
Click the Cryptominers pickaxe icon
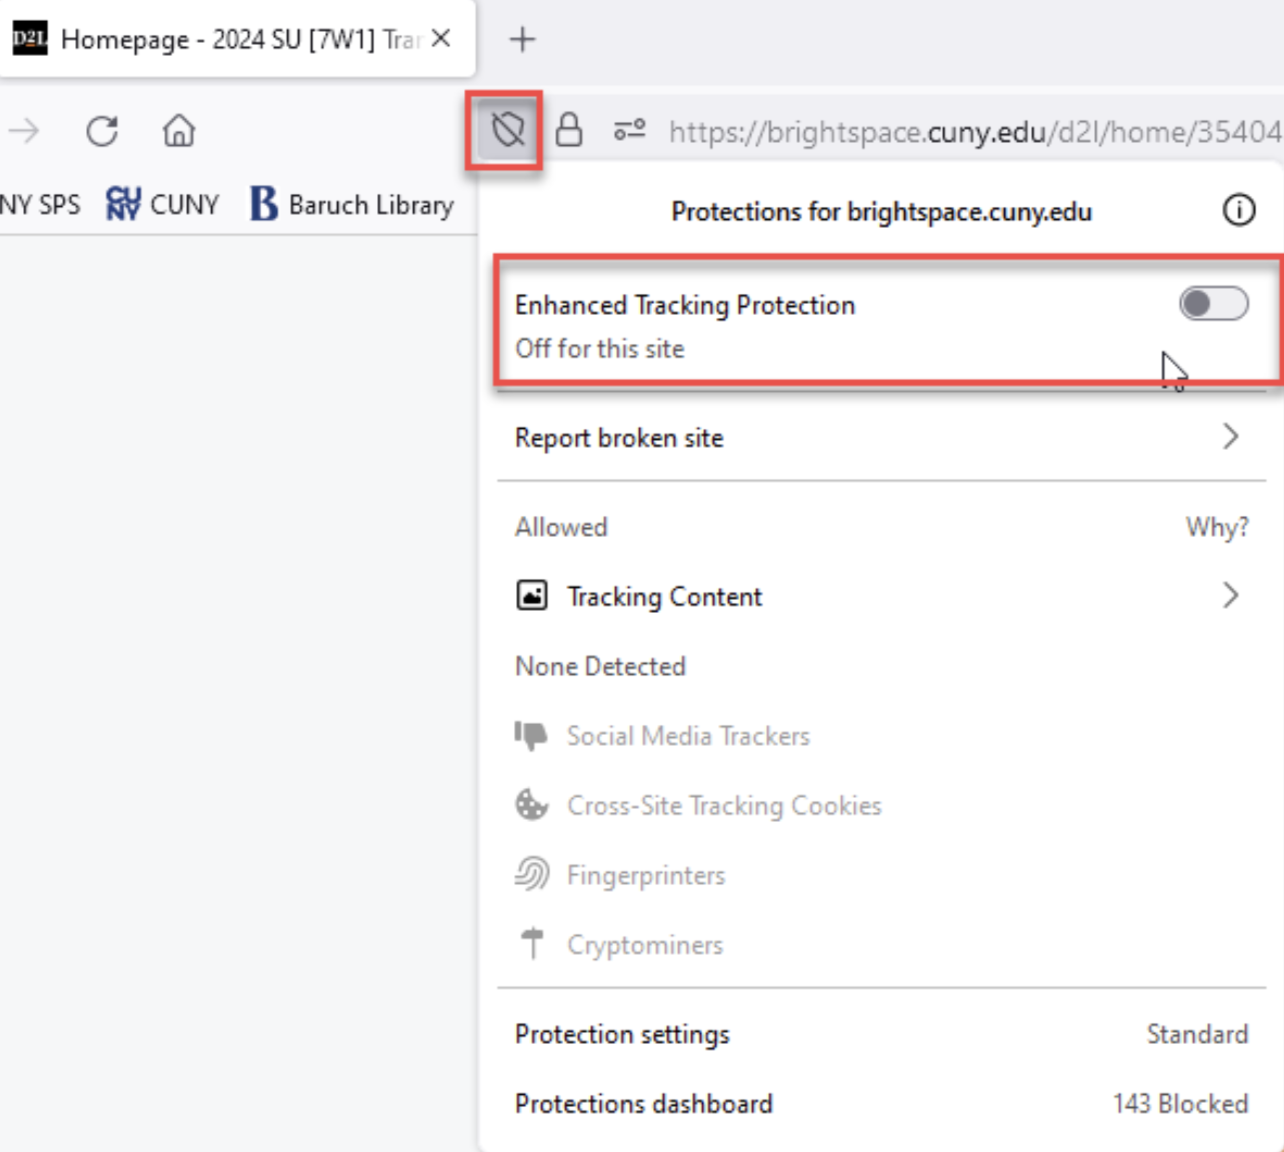point(531,942)
